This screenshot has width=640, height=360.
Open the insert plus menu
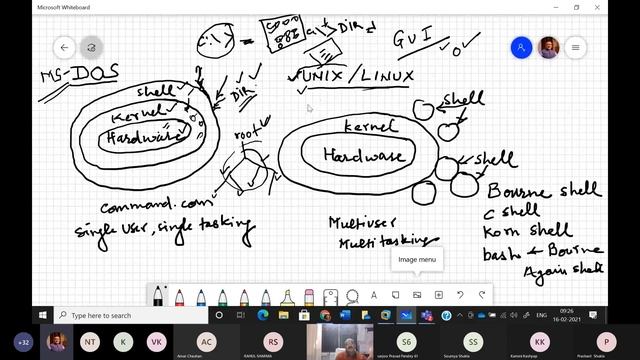click(x=439, y=295)
